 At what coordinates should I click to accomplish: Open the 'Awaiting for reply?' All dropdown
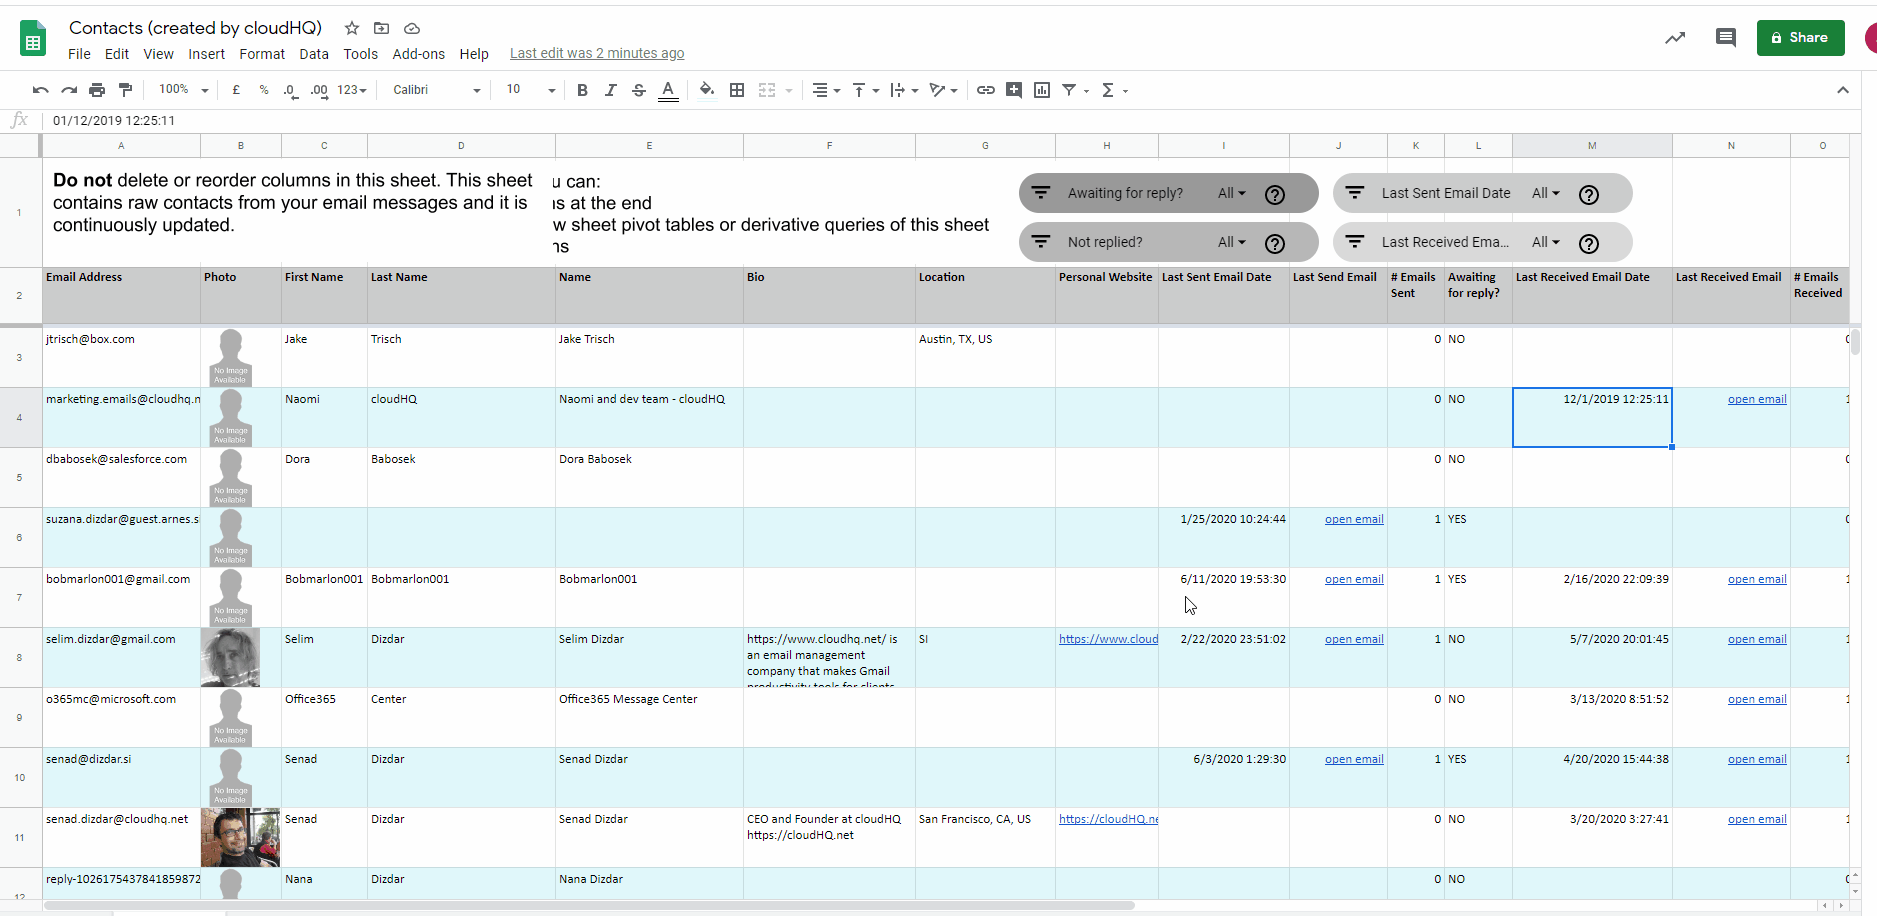[1233, 192]
